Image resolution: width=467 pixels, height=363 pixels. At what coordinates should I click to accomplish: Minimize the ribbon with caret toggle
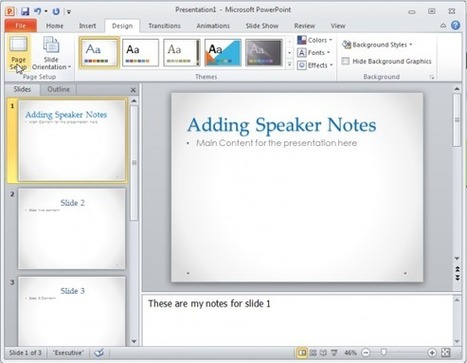pyautogui.click(x=443, y=26)
